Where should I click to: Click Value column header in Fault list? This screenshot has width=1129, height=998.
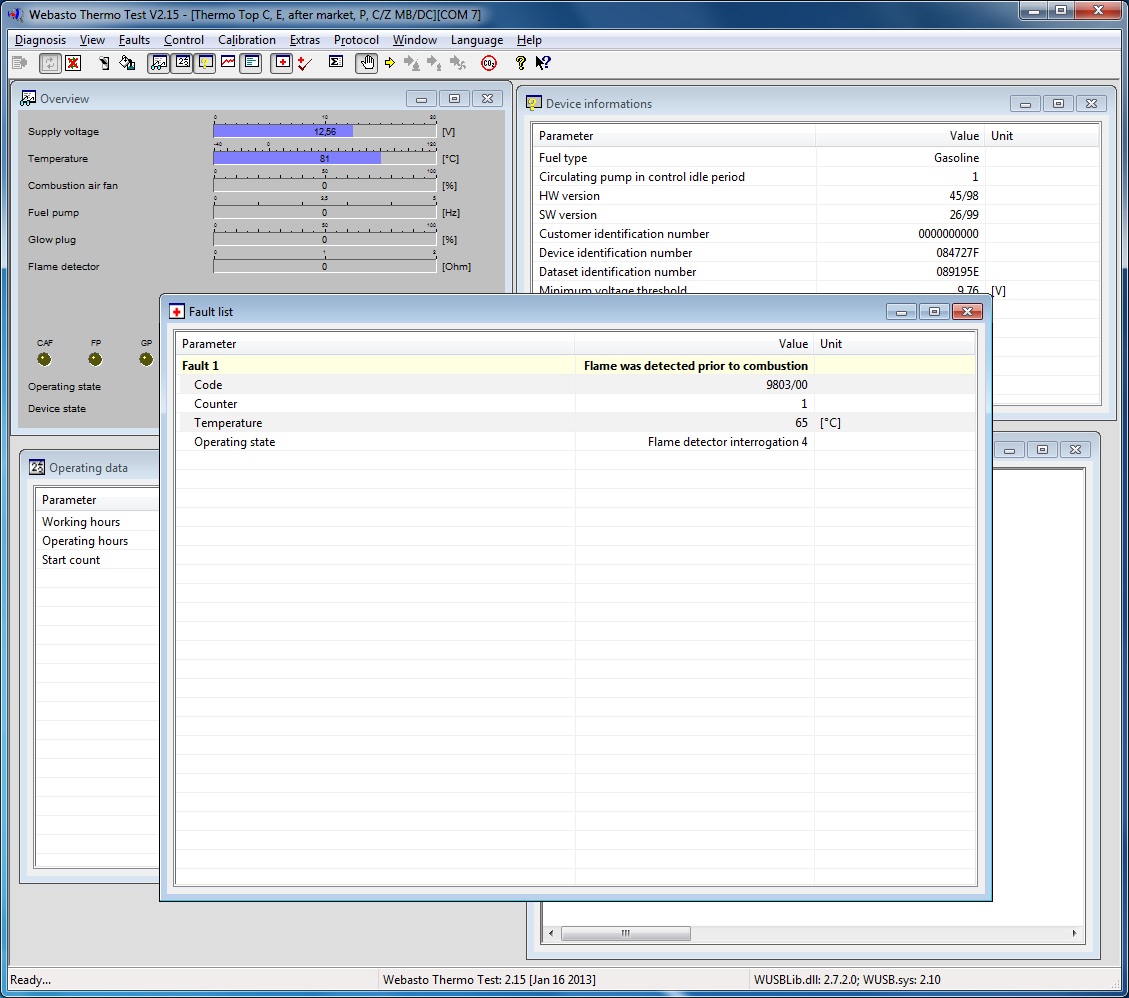point(694,344)
